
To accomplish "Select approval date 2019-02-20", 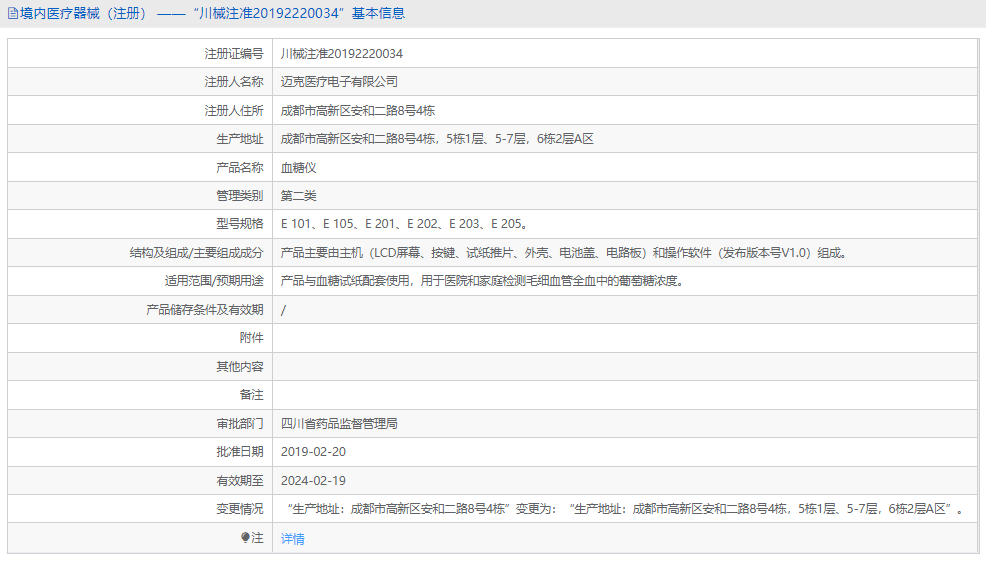I will 313,452.
